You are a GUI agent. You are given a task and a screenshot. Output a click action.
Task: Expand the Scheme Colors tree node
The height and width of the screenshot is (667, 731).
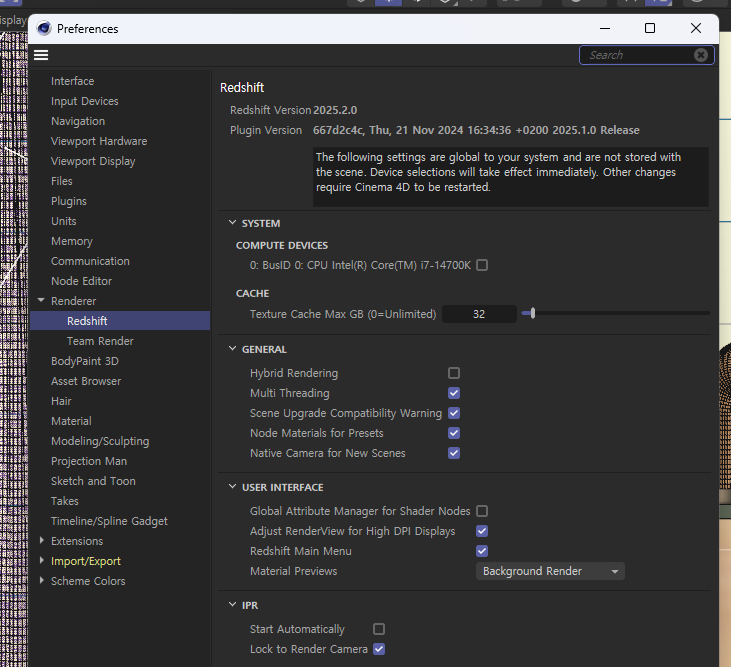tap(41, 581)
